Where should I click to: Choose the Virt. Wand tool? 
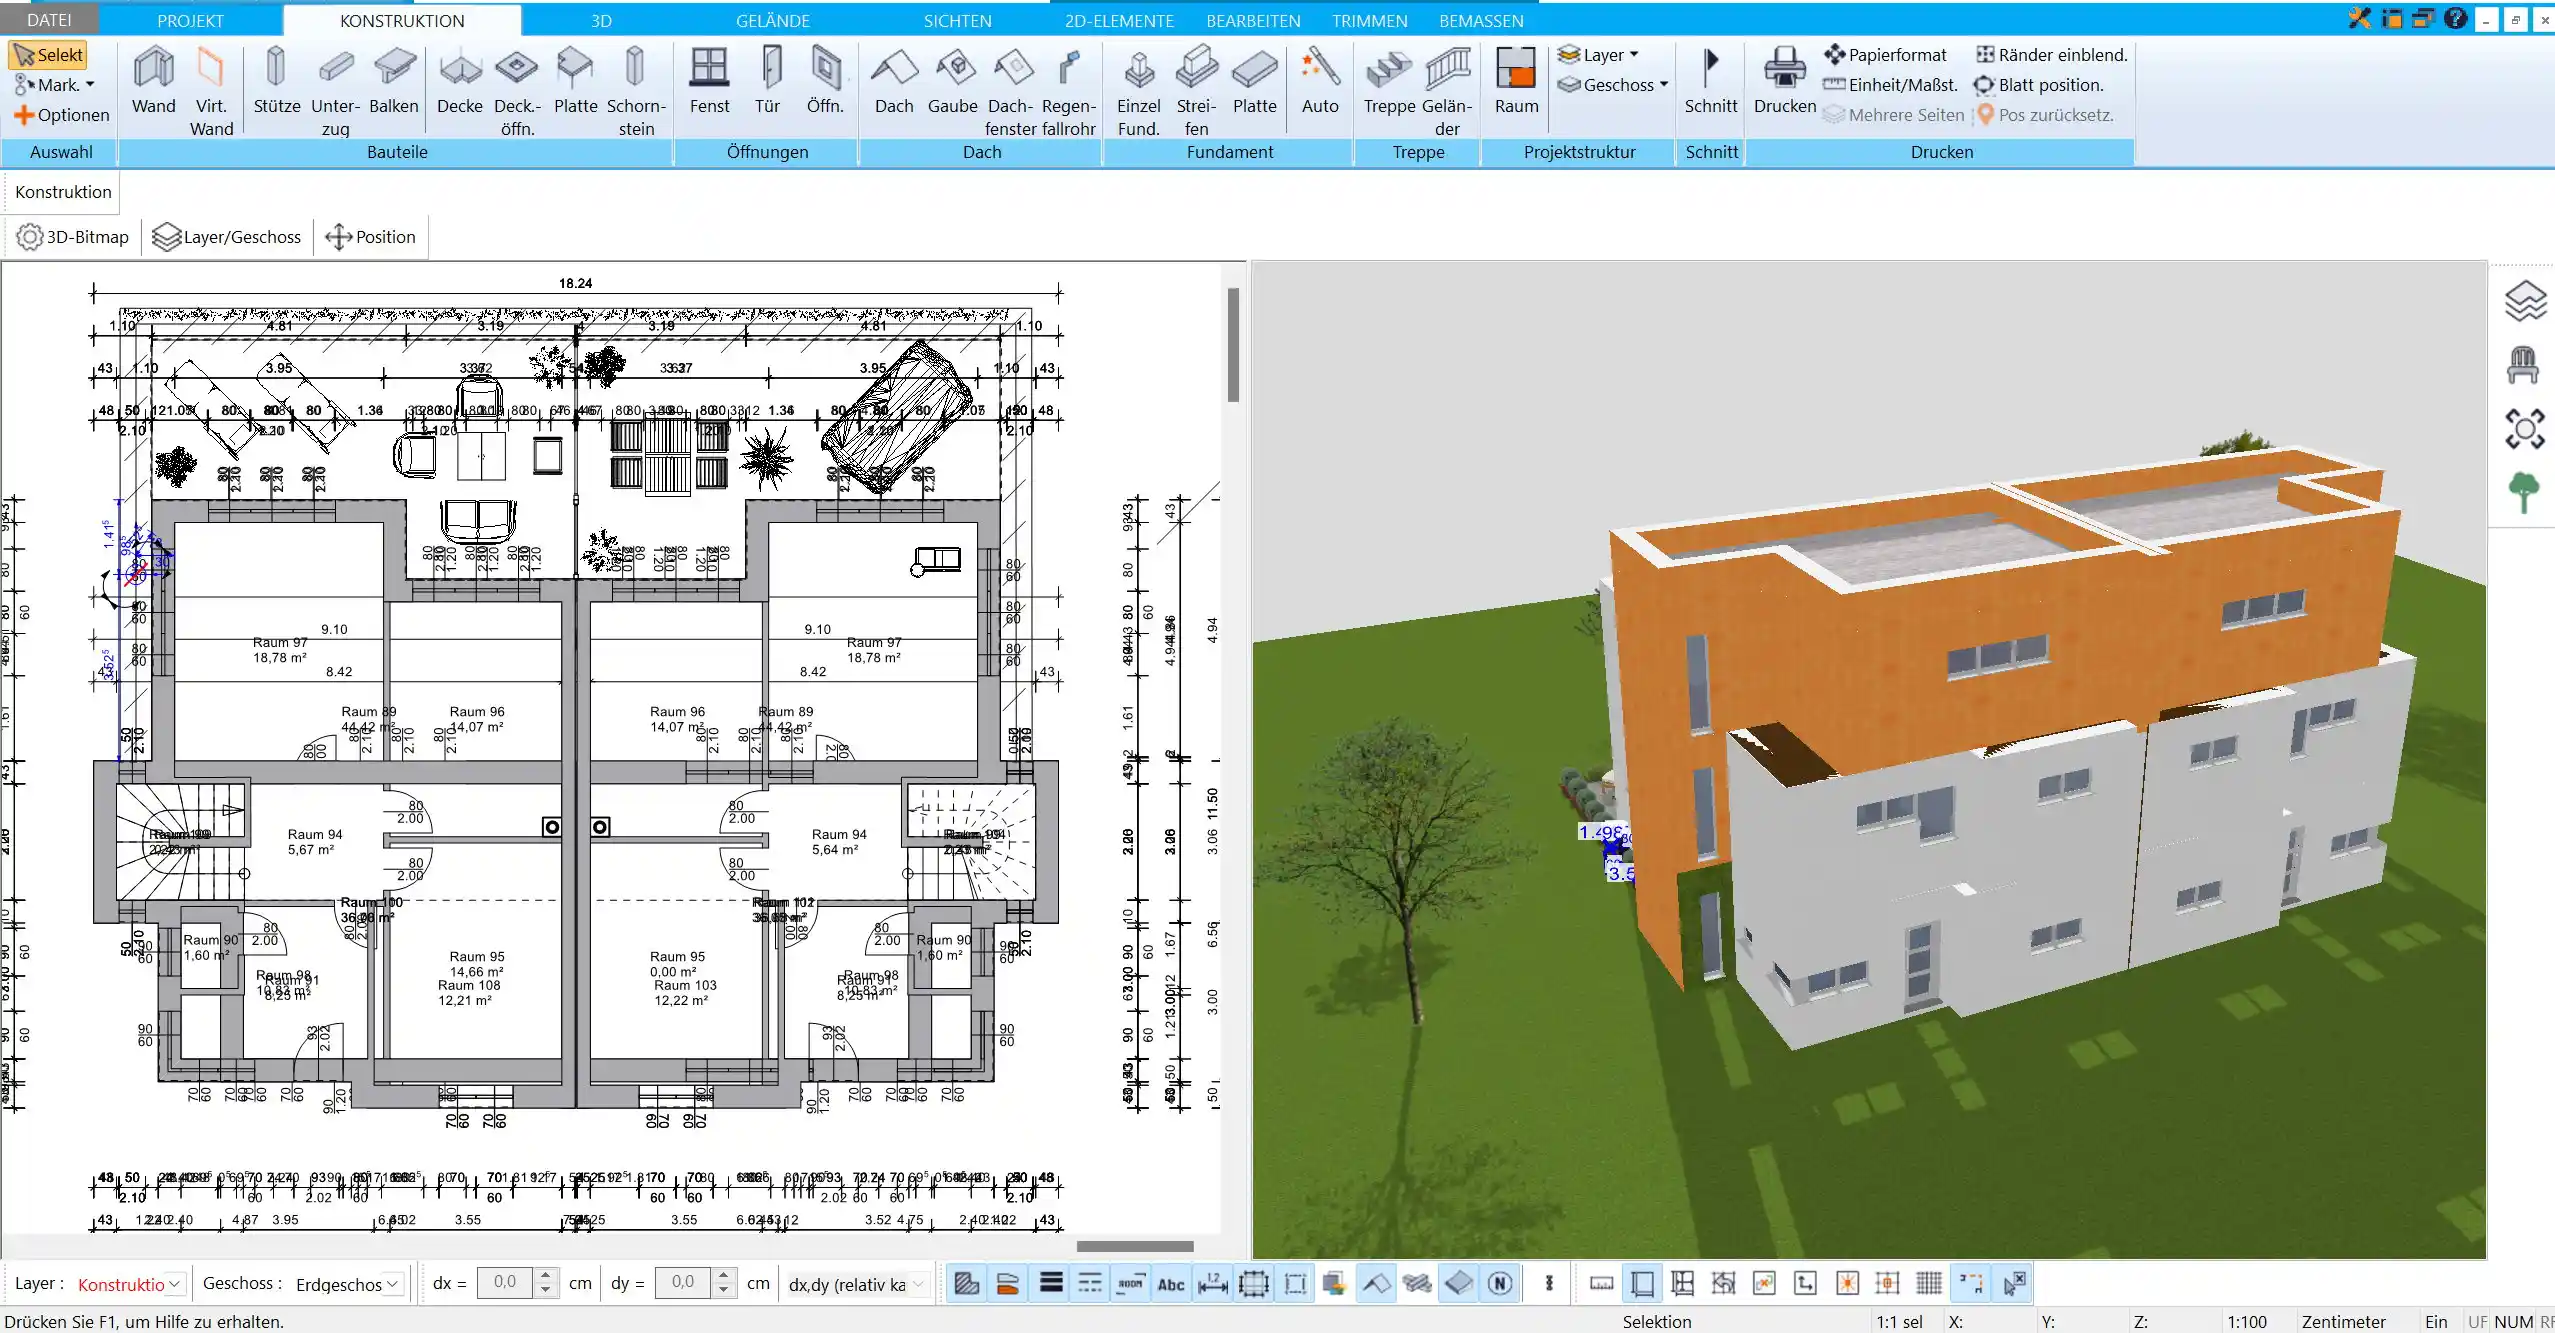[x=211, y=91]
